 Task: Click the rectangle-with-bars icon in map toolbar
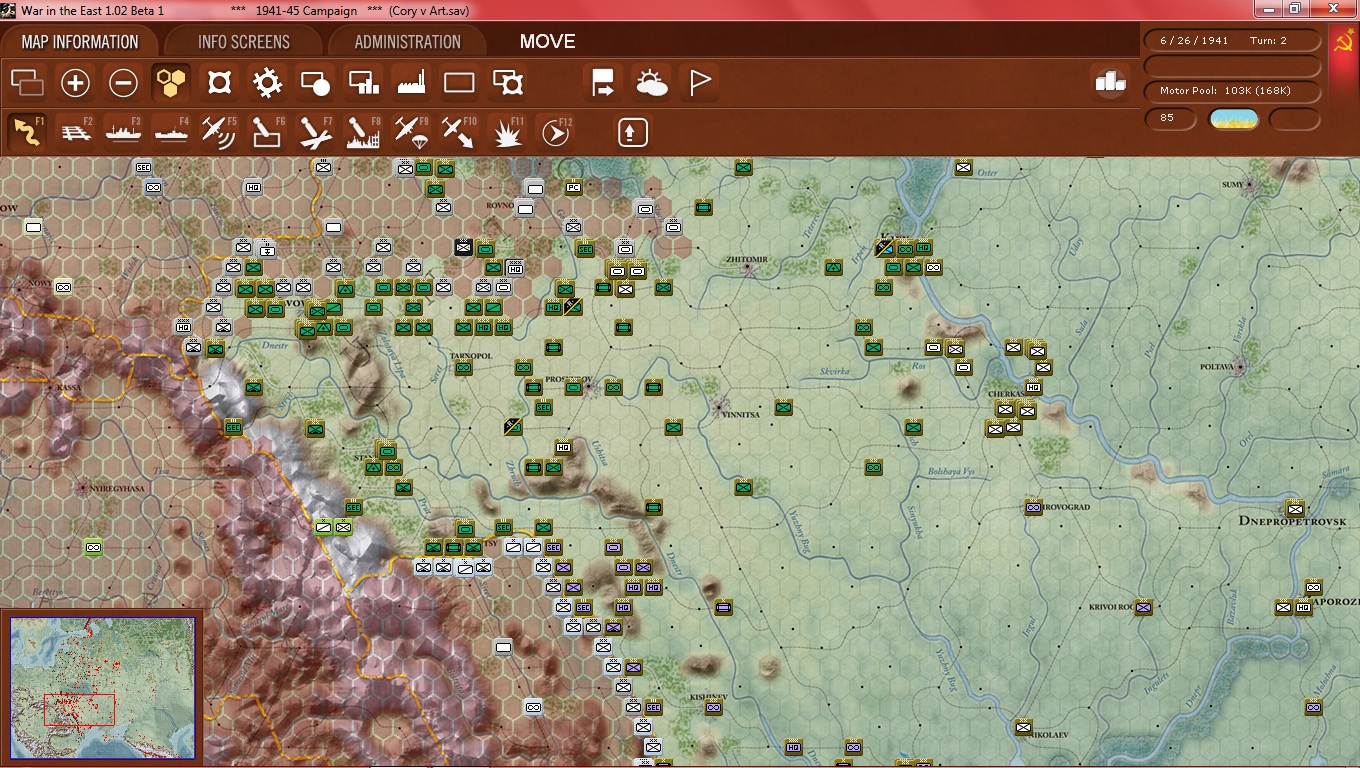point(363,82)
